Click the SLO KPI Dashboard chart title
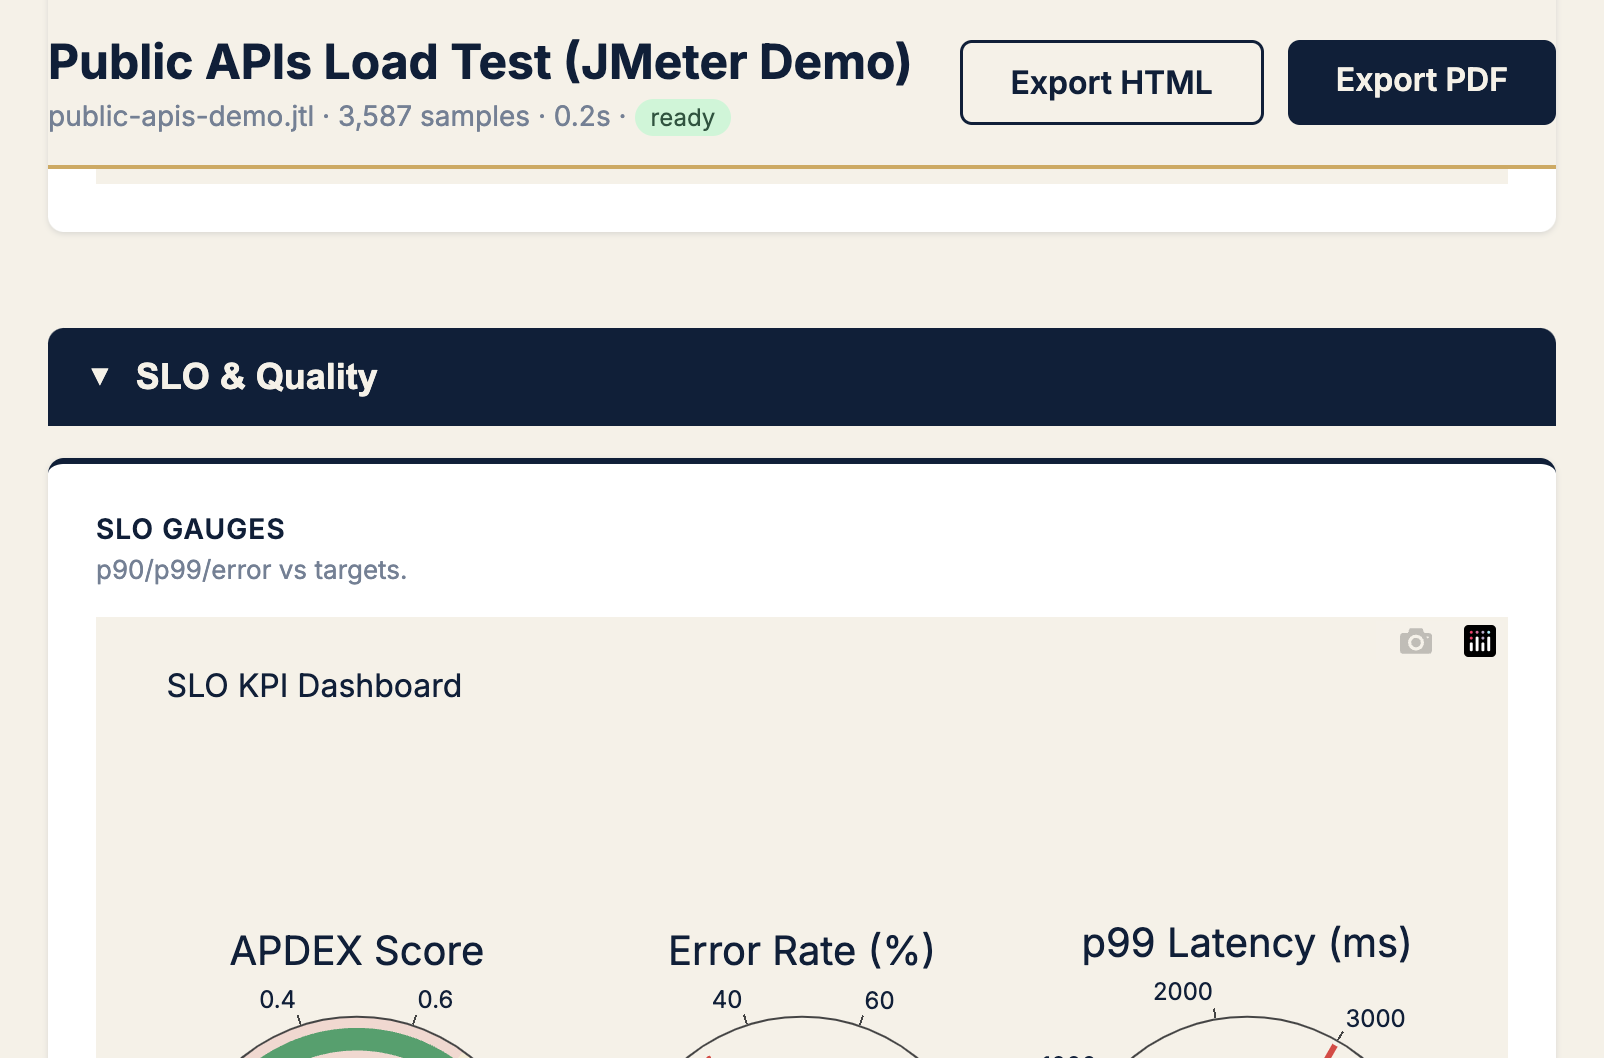This screenshot has height=1058, width=1604. coord(314,686)
